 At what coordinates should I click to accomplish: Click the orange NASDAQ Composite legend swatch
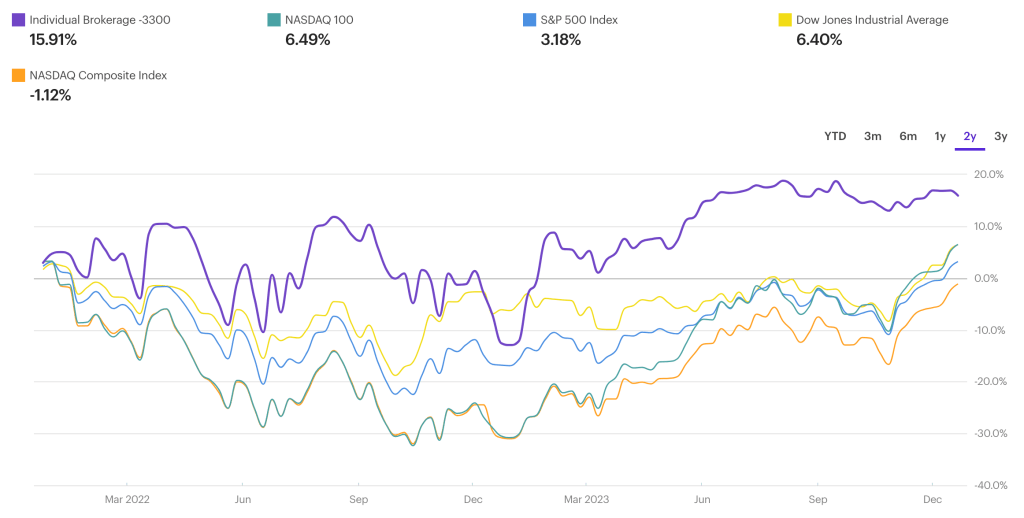[18, 75]
